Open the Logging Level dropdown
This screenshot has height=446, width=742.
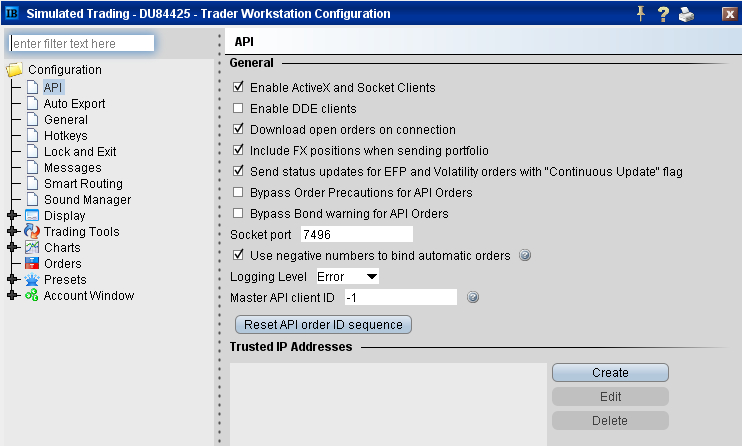347,276
